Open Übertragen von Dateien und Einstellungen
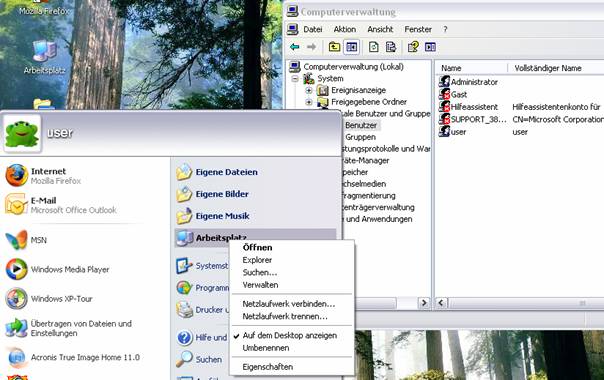This screenshot has width=604, height=380. pos(69,328)
